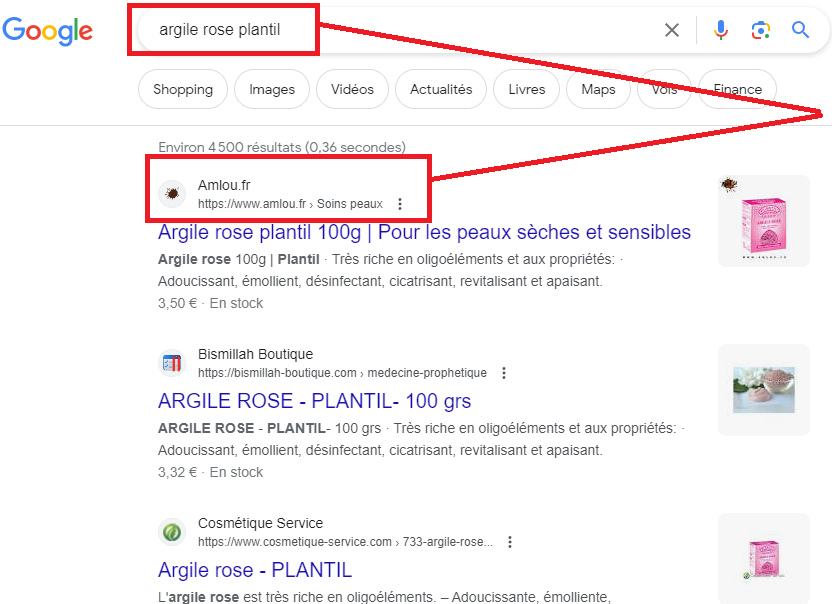This screenshot has height=604, width=832.
Task: Click the Google logo
Action: 48,30
